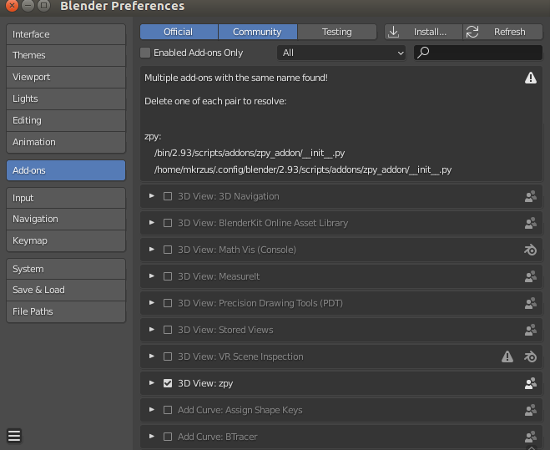The image size is (550, 452).
Task: Open the Navigation preferences section
Action: pos(66,219)
